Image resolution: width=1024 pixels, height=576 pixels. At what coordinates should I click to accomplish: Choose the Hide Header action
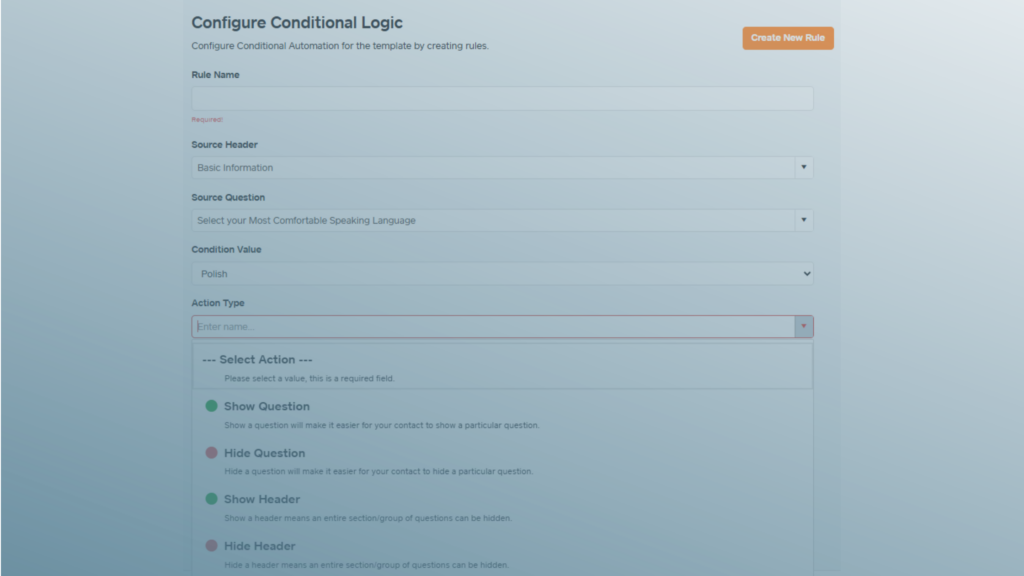point(260,546)
